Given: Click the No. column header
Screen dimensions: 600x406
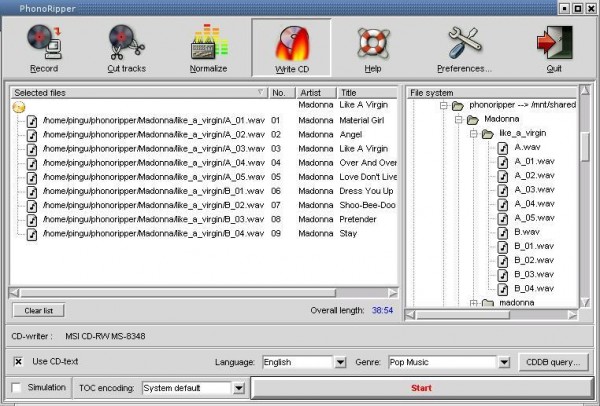Looking at the screenshot, I should (282, 93).
